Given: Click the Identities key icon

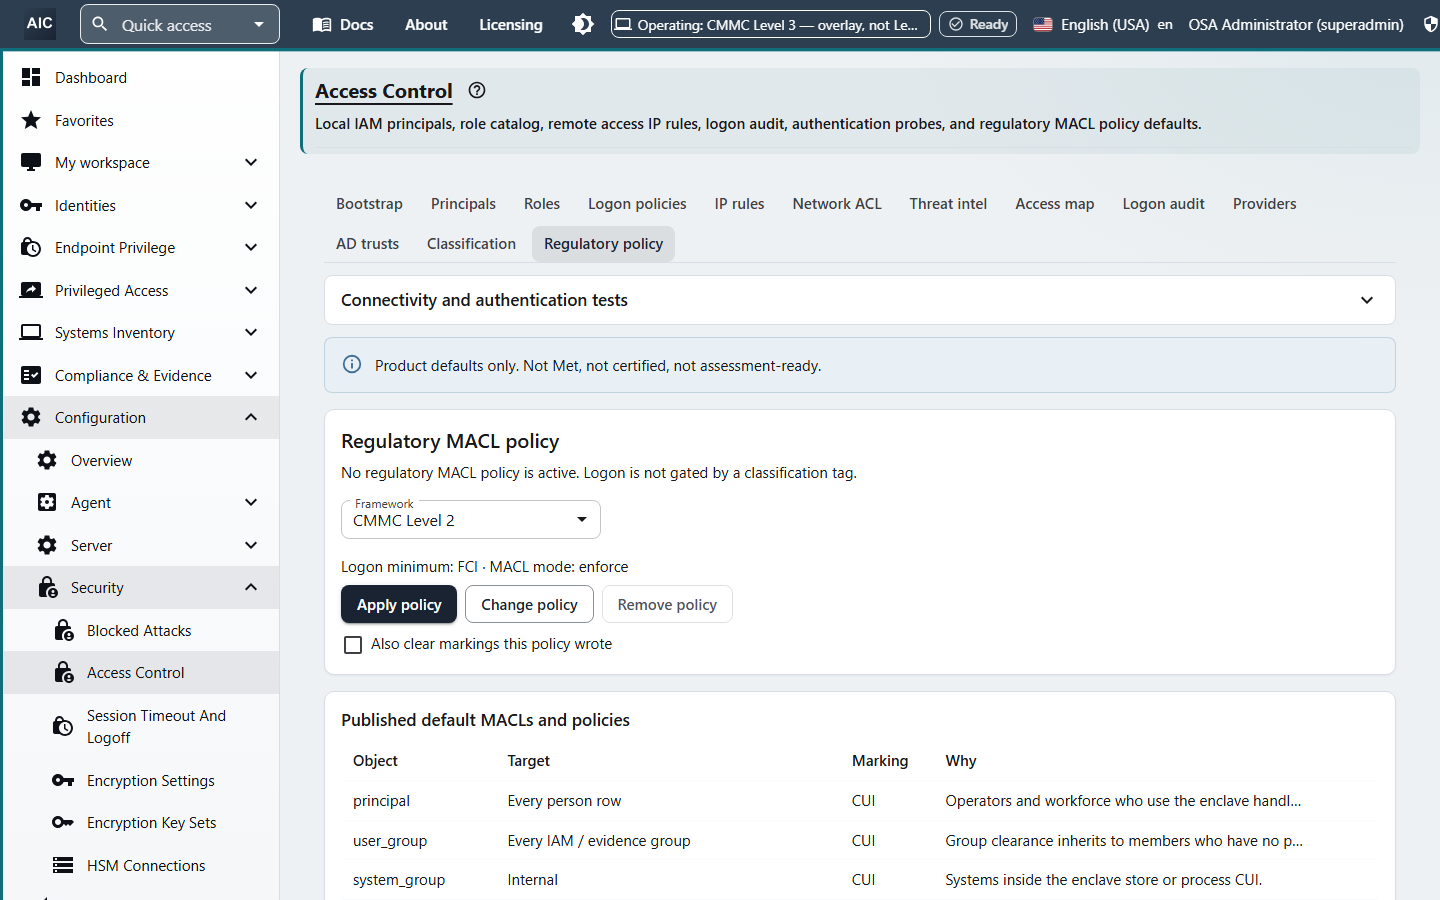Looking at the screenshot, I should click(x=31, y=205).
